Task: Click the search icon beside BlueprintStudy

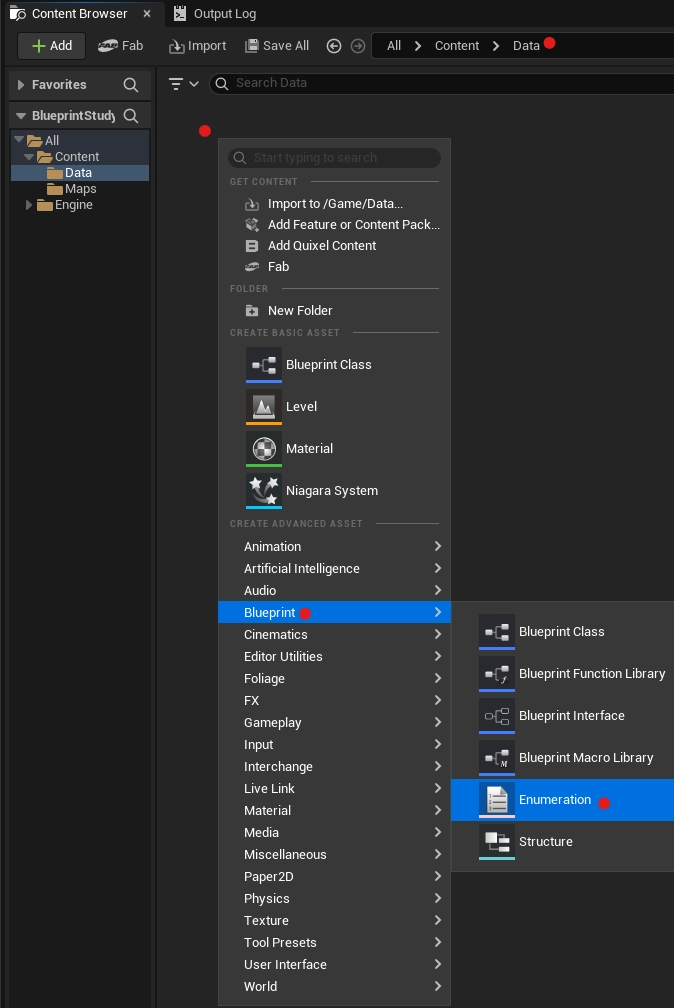Action: point(131,116)
